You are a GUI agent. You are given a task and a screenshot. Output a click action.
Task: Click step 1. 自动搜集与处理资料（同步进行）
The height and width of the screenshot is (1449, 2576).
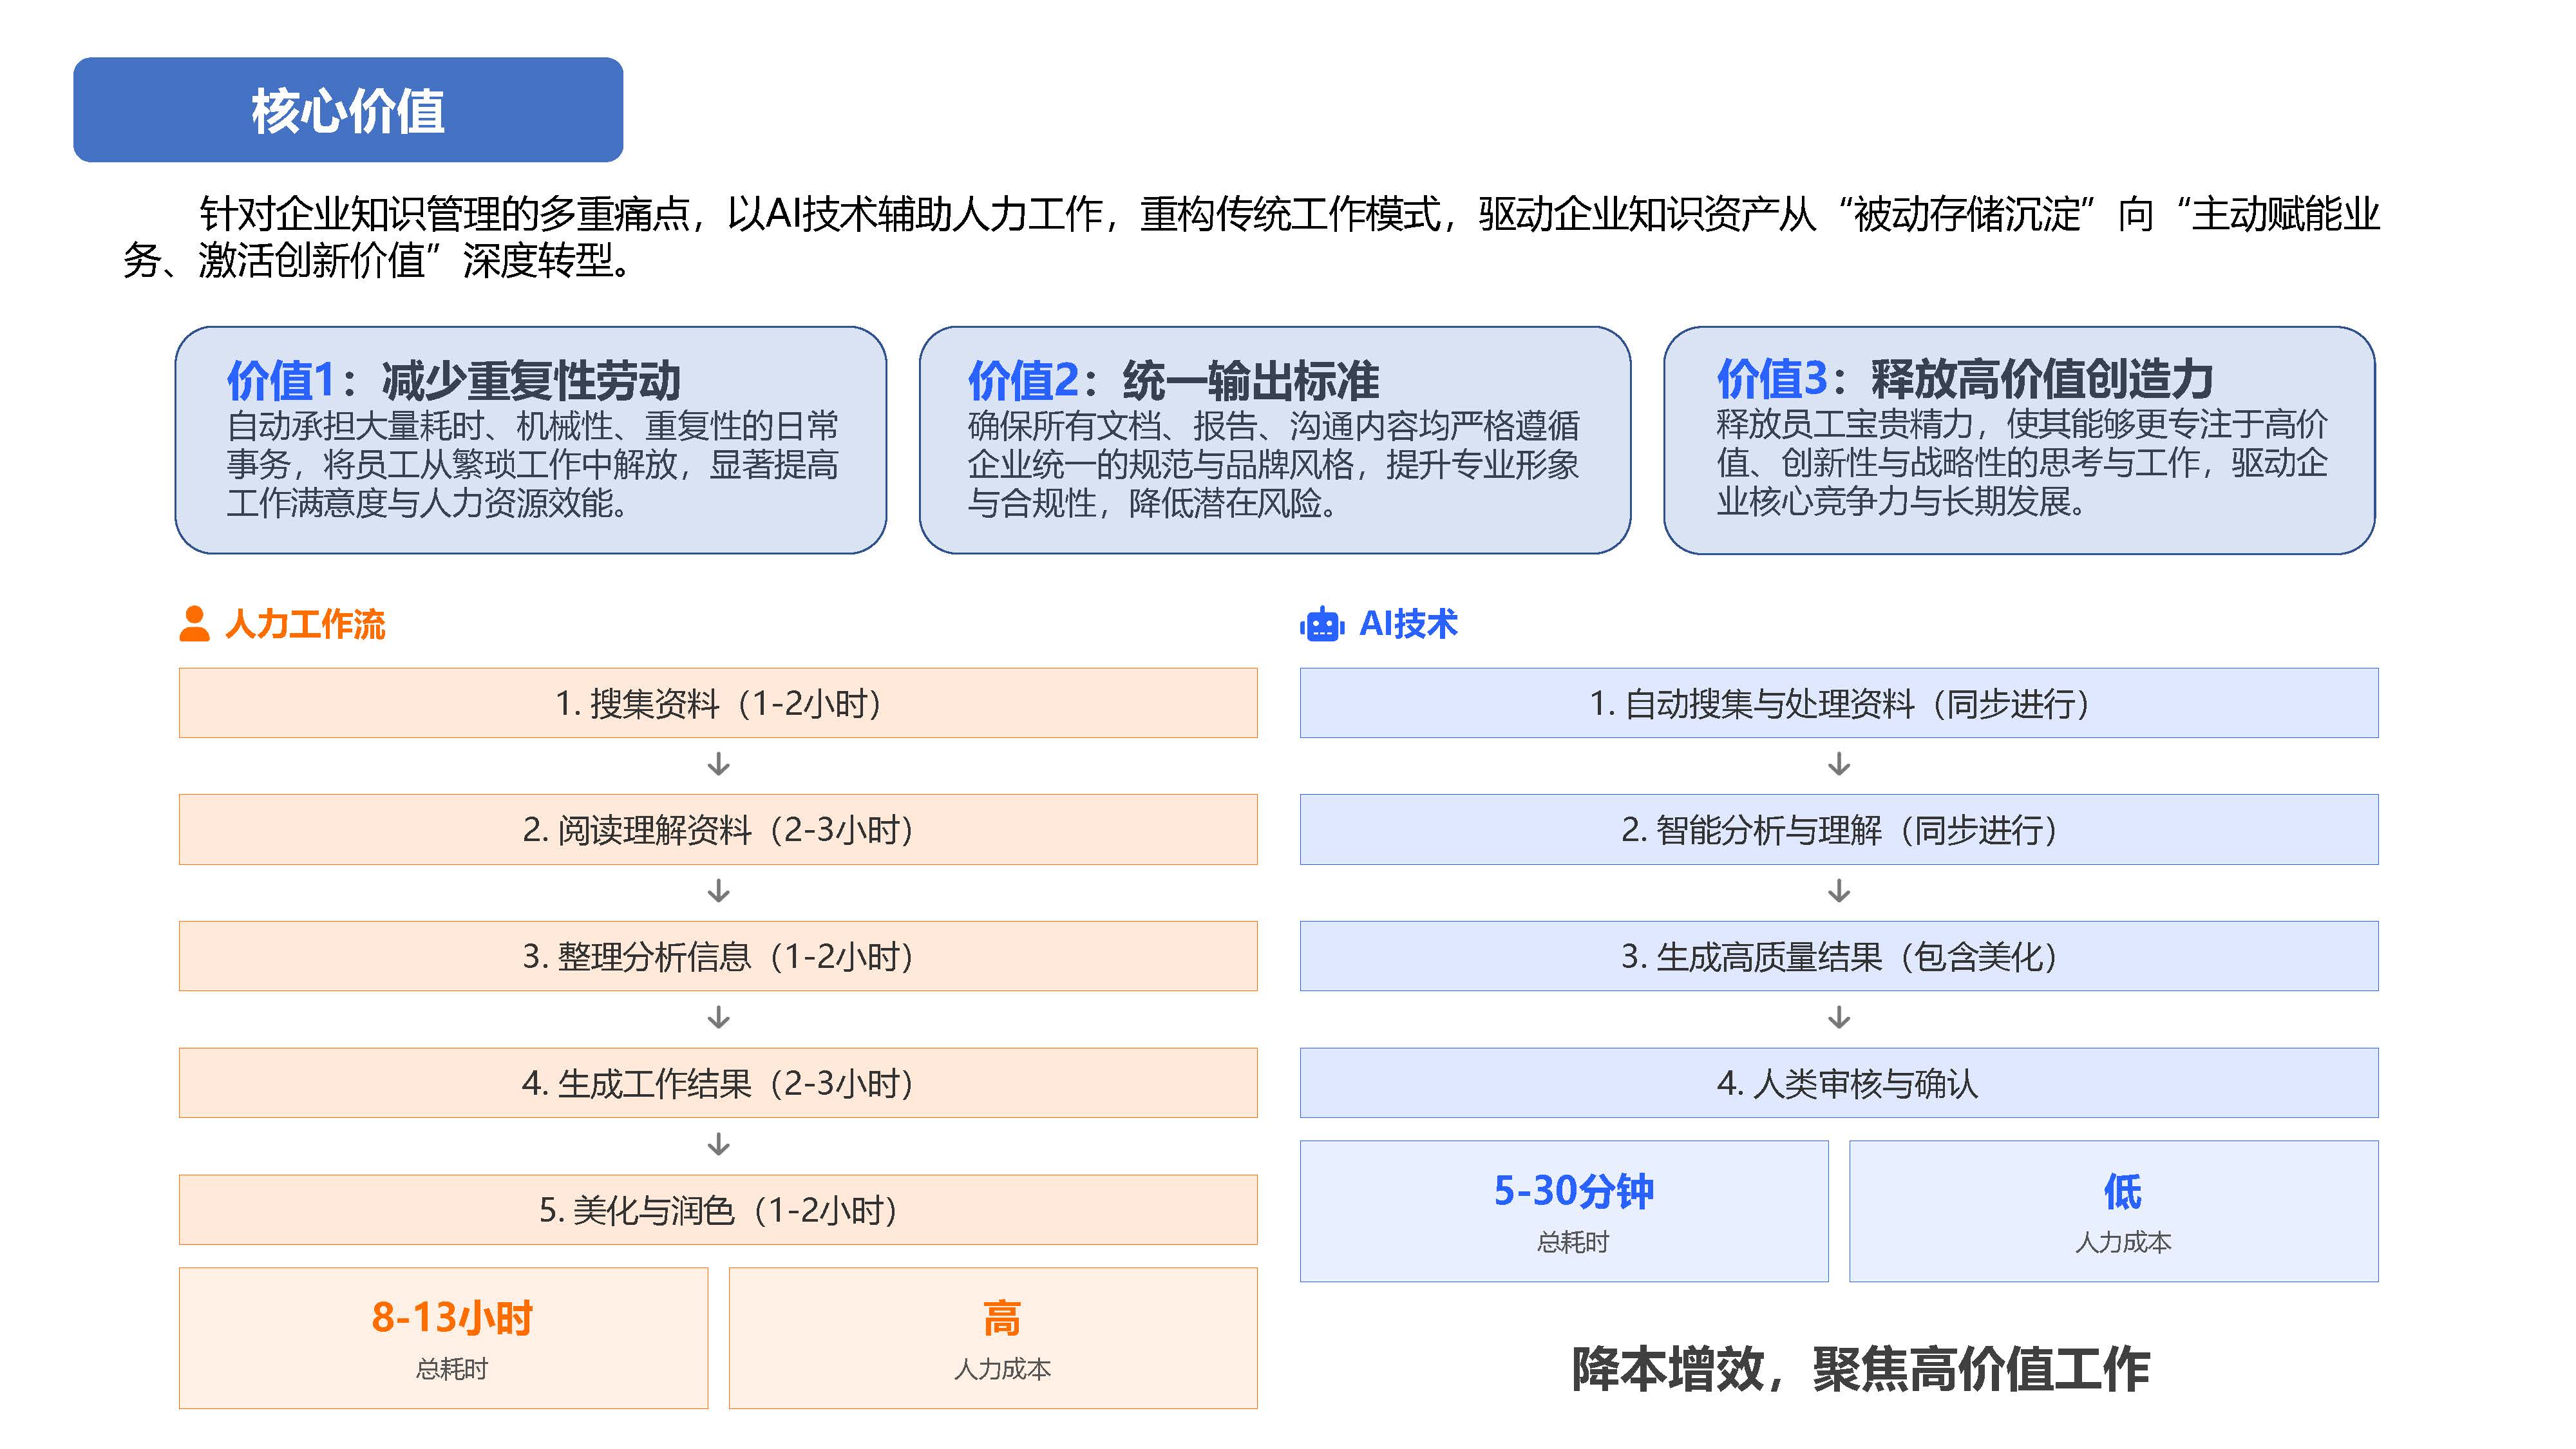pyautogui.click(x=1839, y=703)
